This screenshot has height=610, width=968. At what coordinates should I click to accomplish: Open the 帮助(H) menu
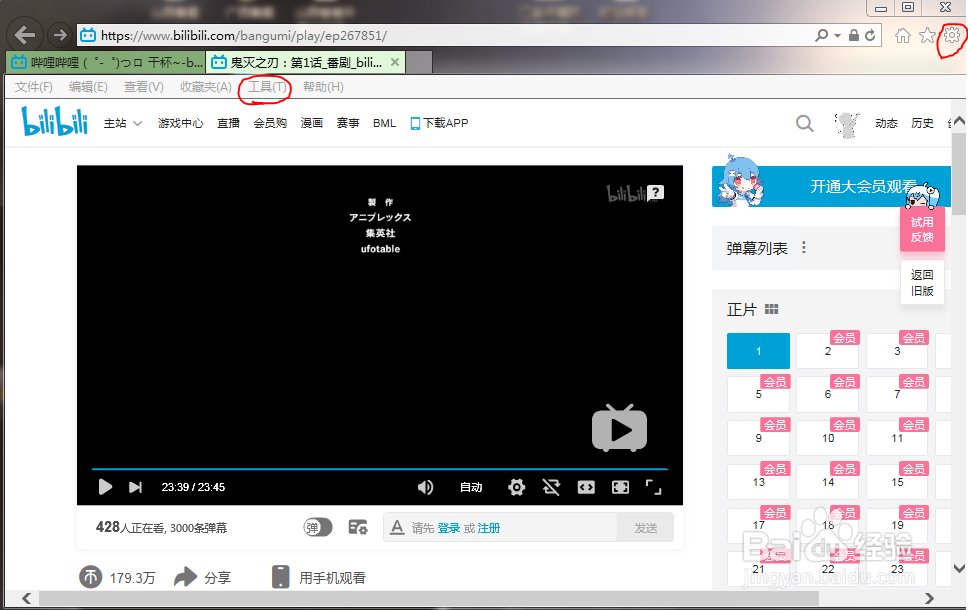tap(323, 87)
